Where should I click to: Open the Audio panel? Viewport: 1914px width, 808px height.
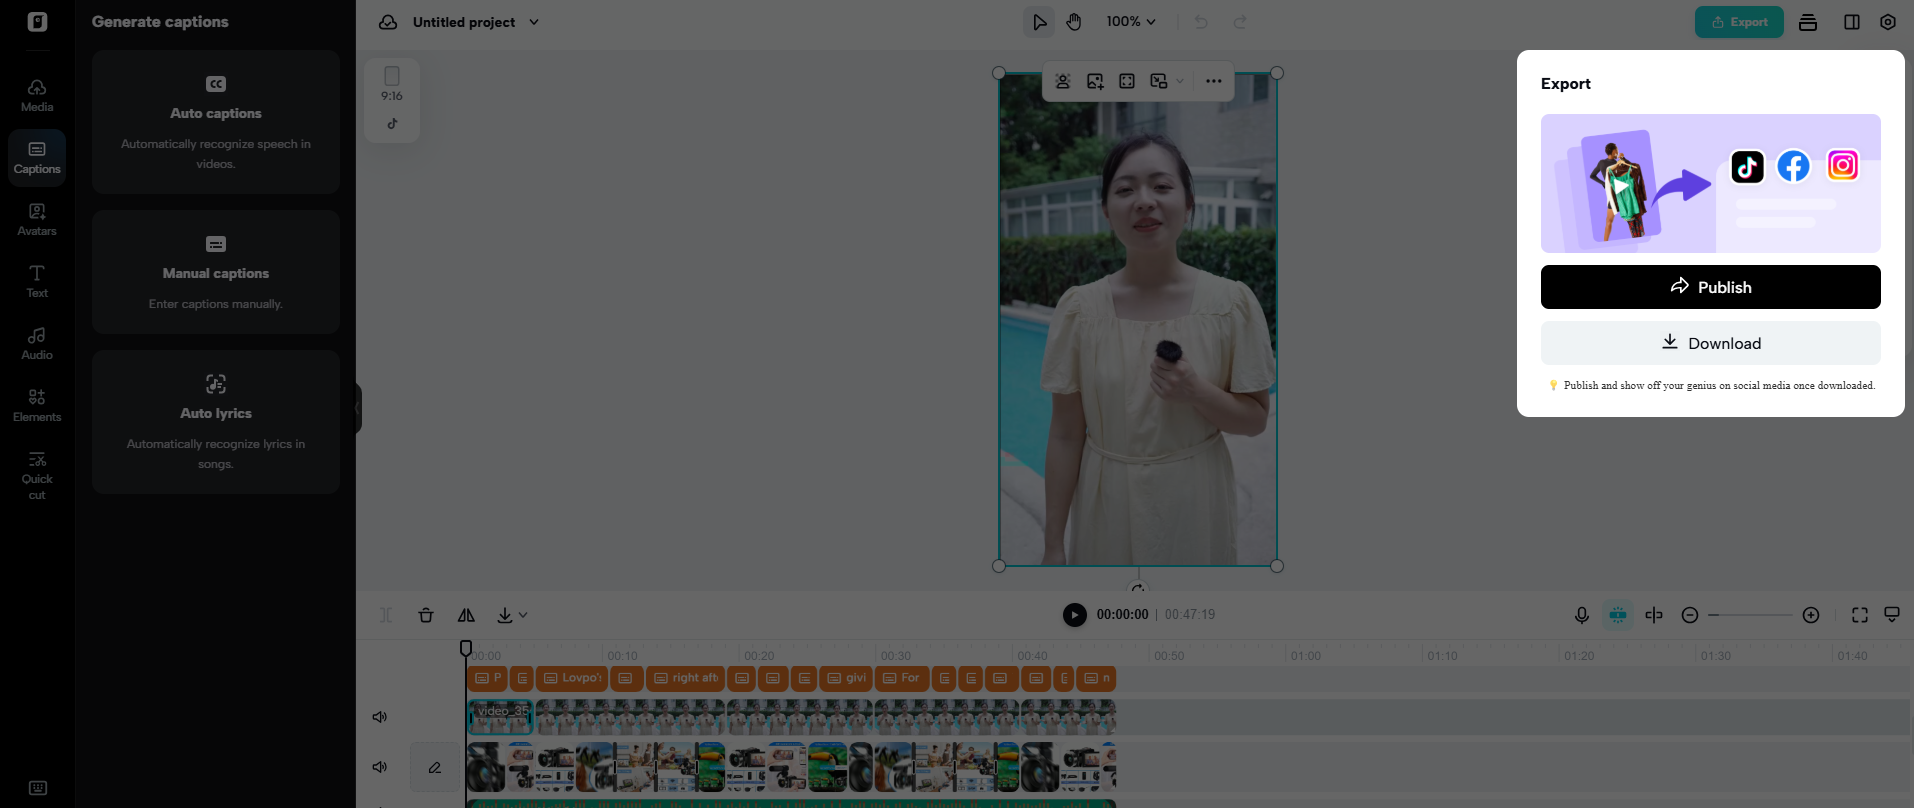(x=37, y=343)
